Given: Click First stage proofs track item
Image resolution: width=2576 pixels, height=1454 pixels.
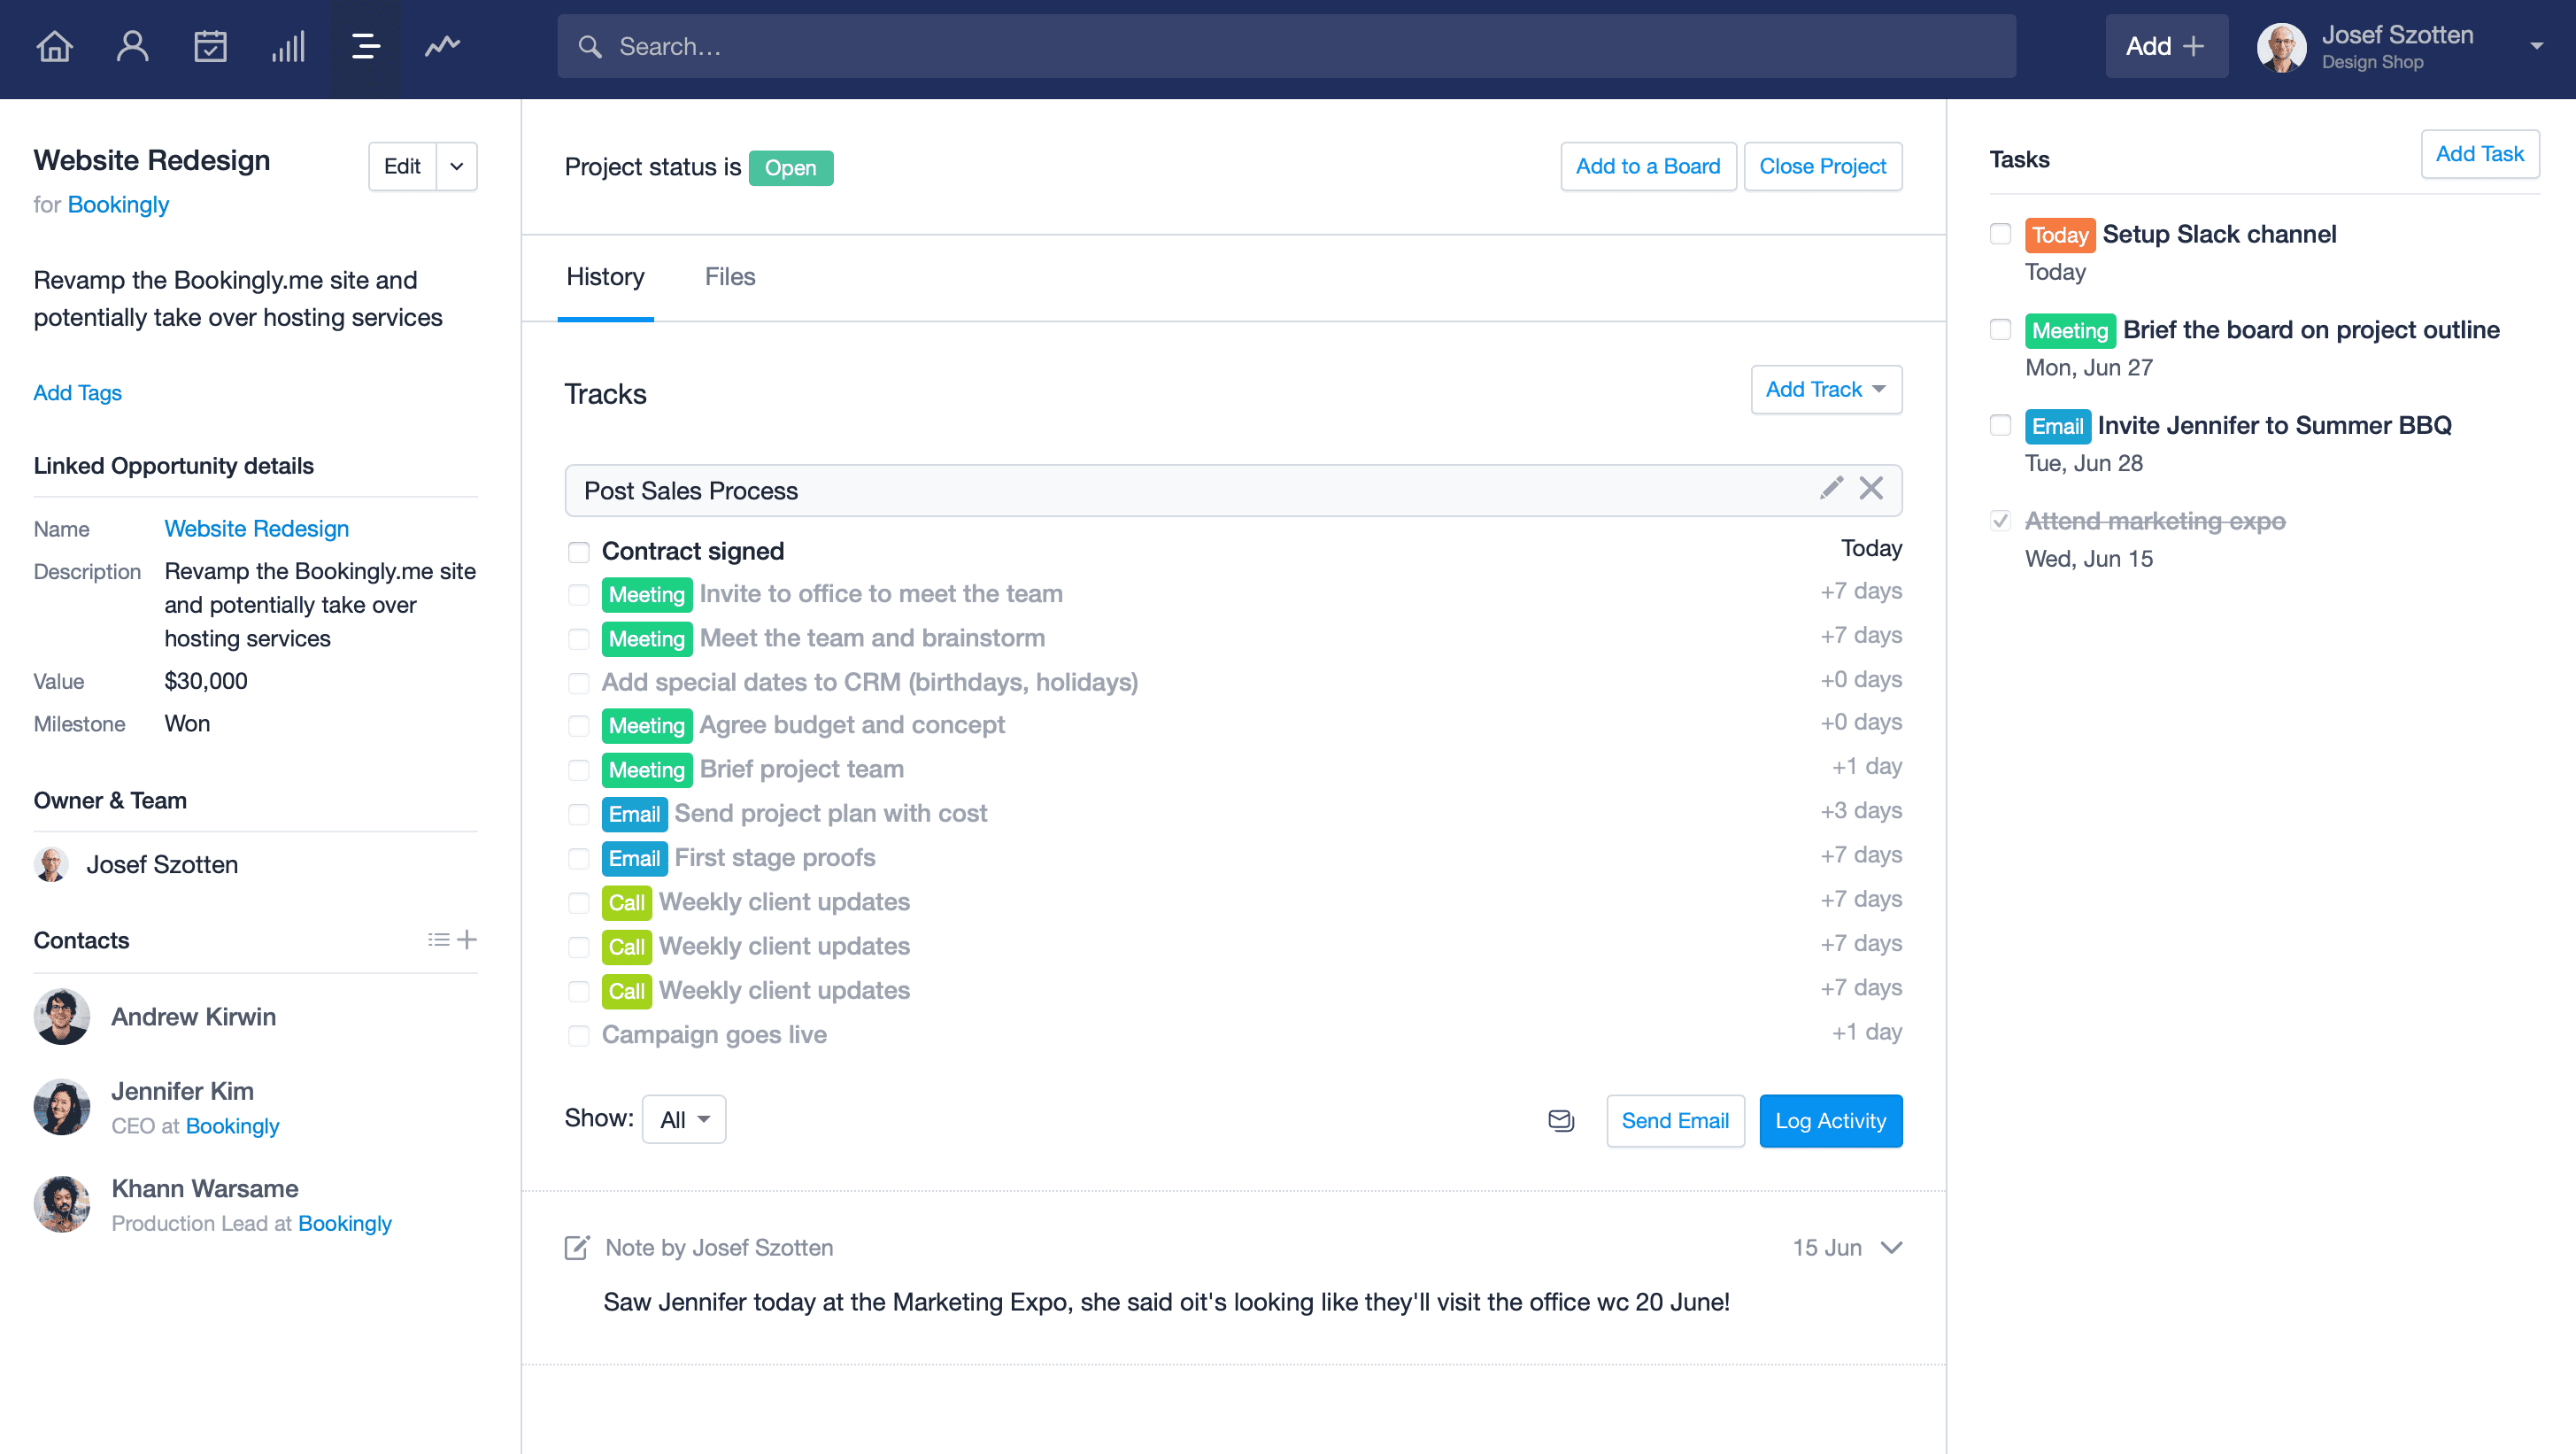Looking at the screenshot, I should [x=775, y=858].
